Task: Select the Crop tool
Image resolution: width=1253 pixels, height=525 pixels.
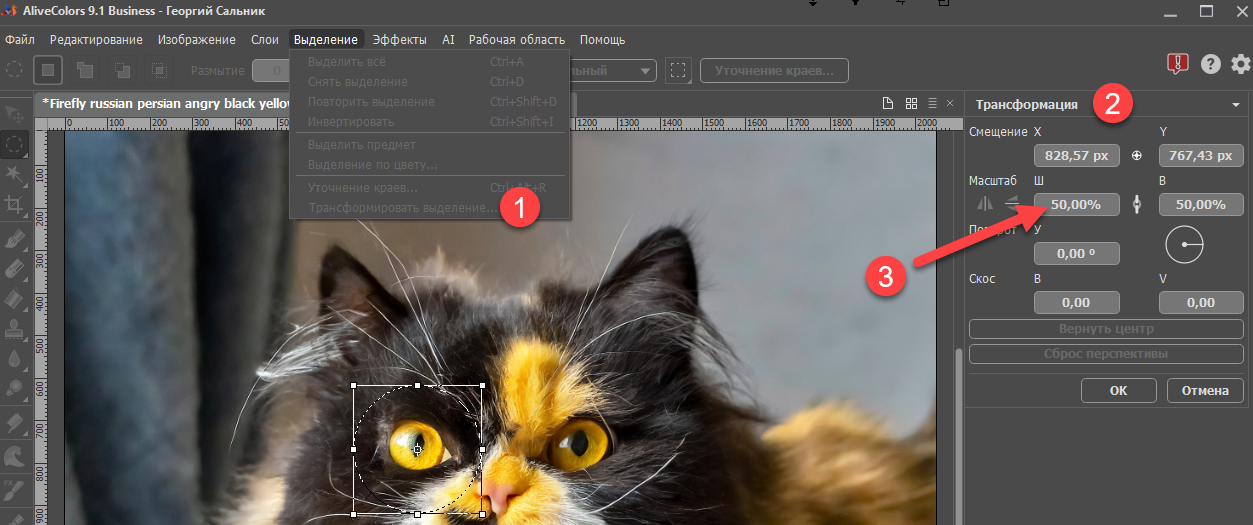Action: click(x=15, y=204)
